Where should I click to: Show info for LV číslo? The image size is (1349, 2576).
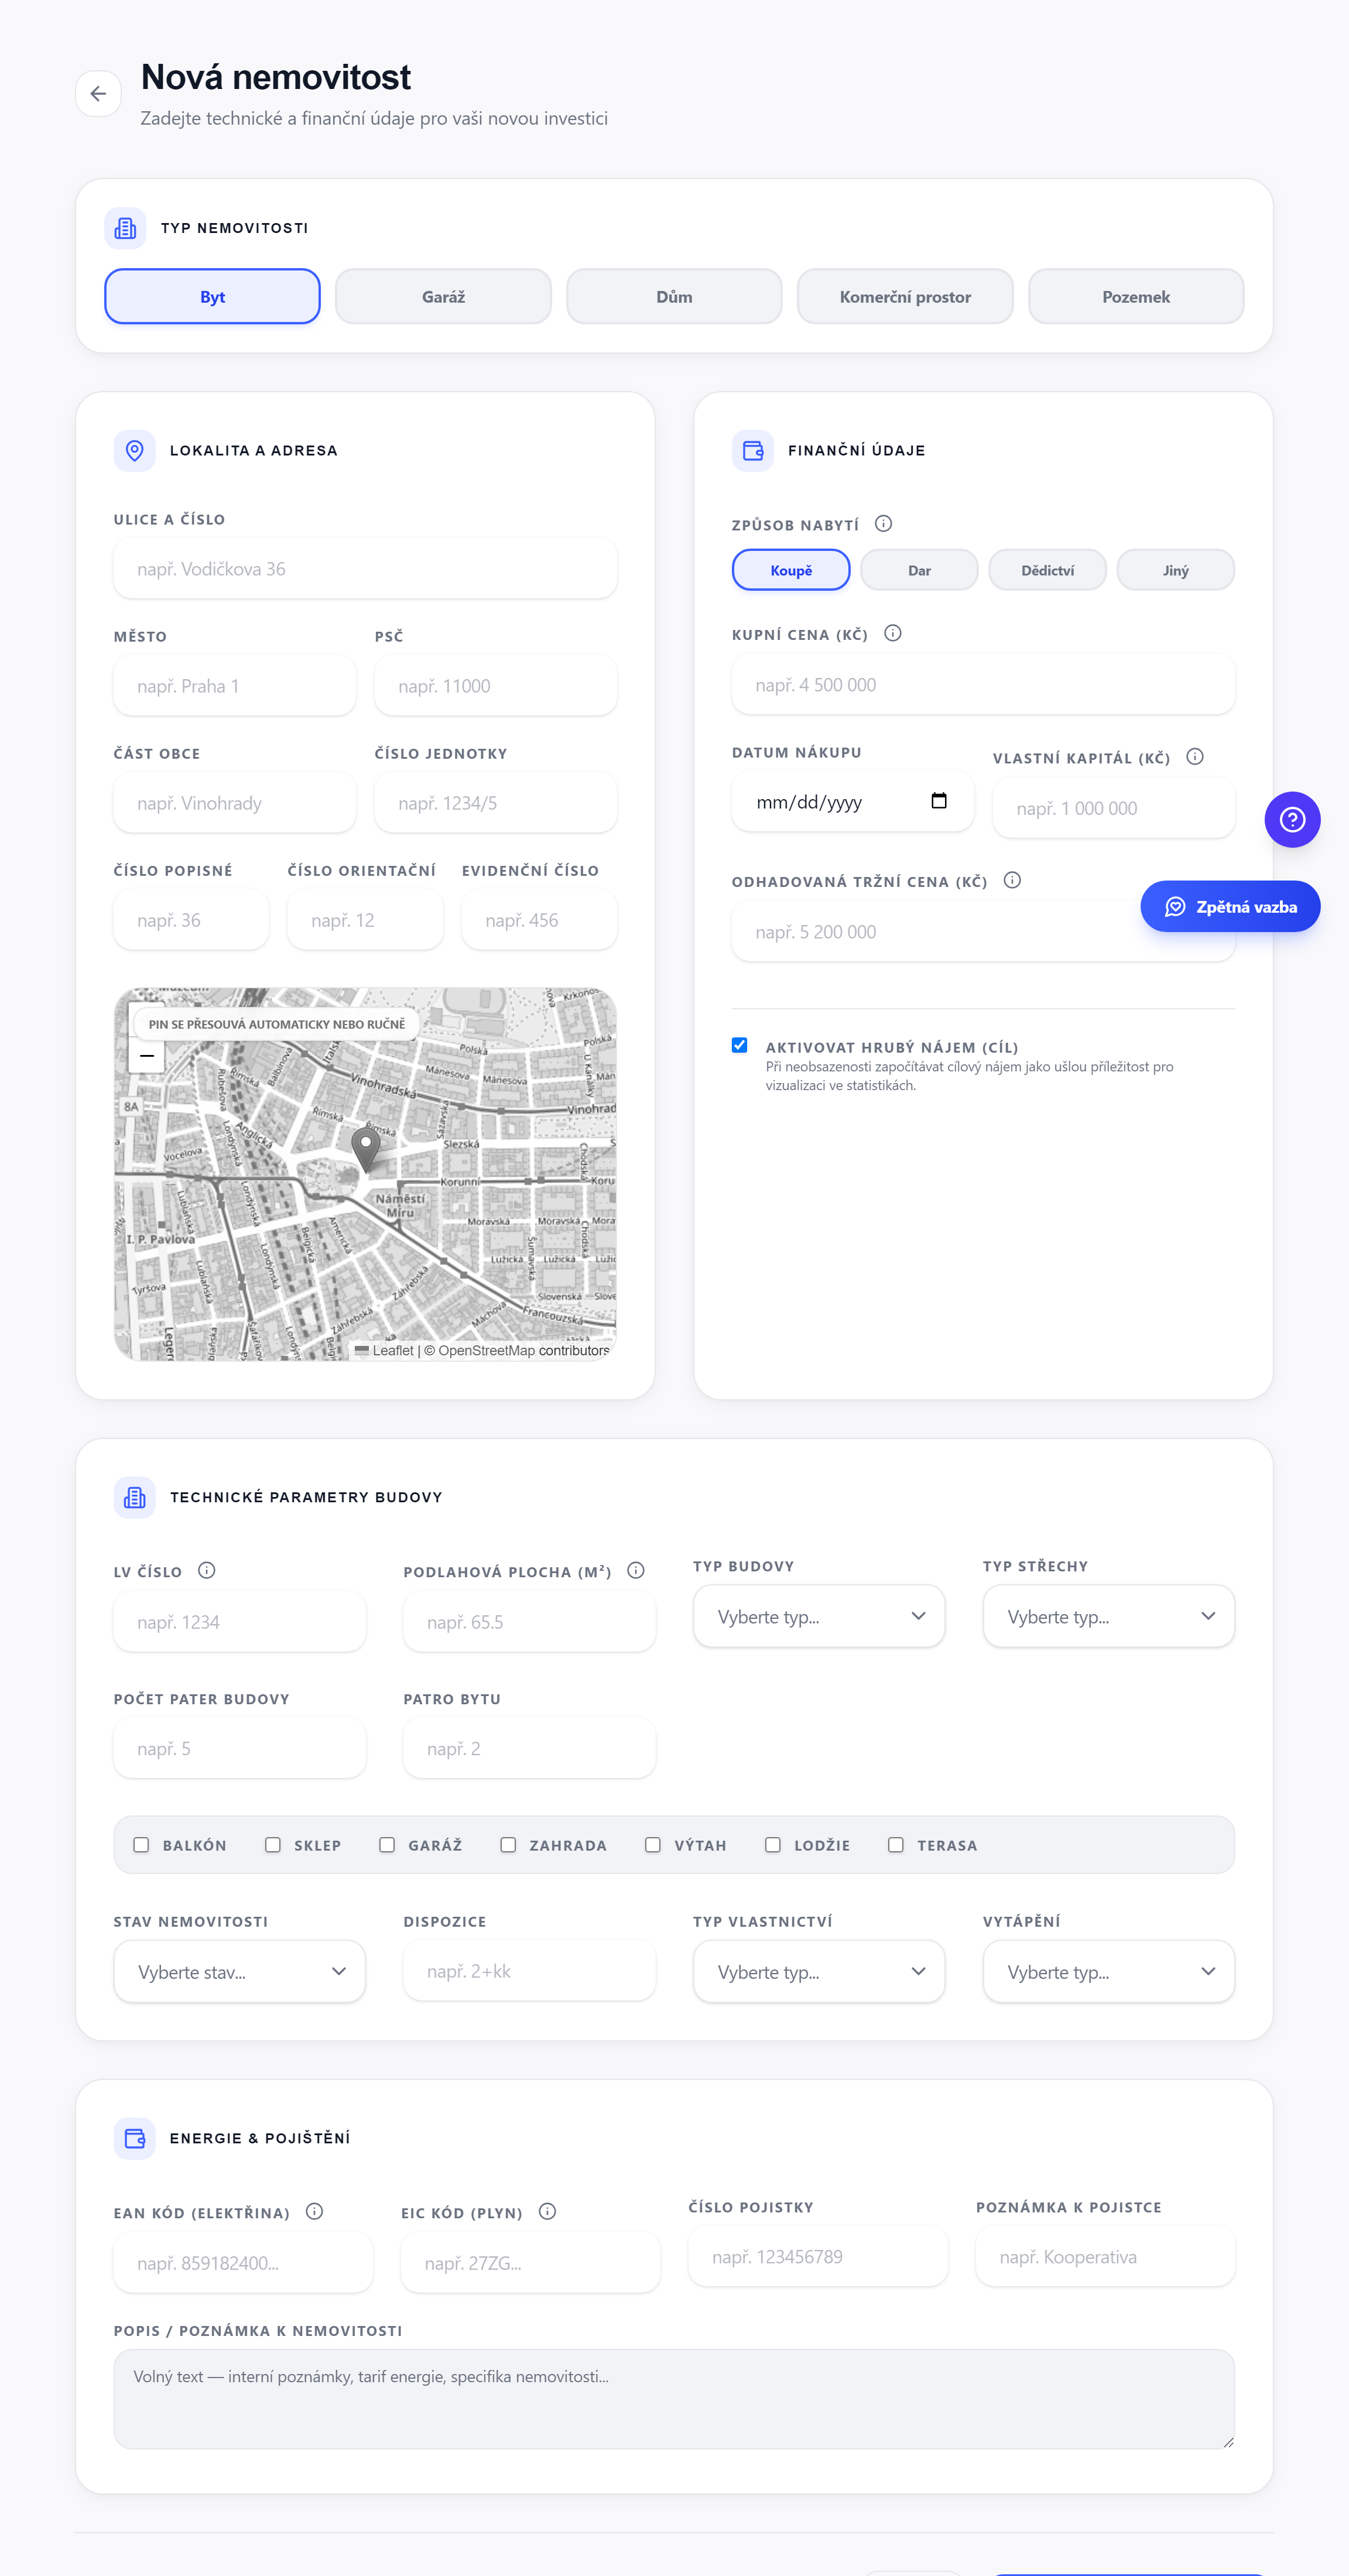pyautogui.click(x=207, y=1570)
